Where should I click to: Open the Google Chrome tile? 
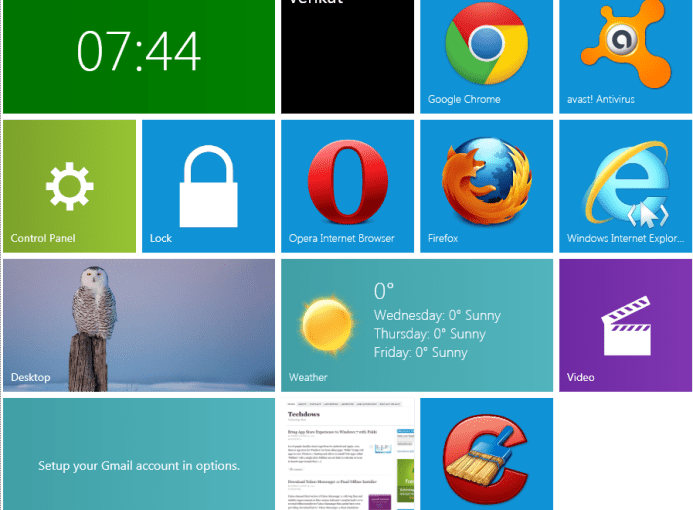[x=486, y=56]
